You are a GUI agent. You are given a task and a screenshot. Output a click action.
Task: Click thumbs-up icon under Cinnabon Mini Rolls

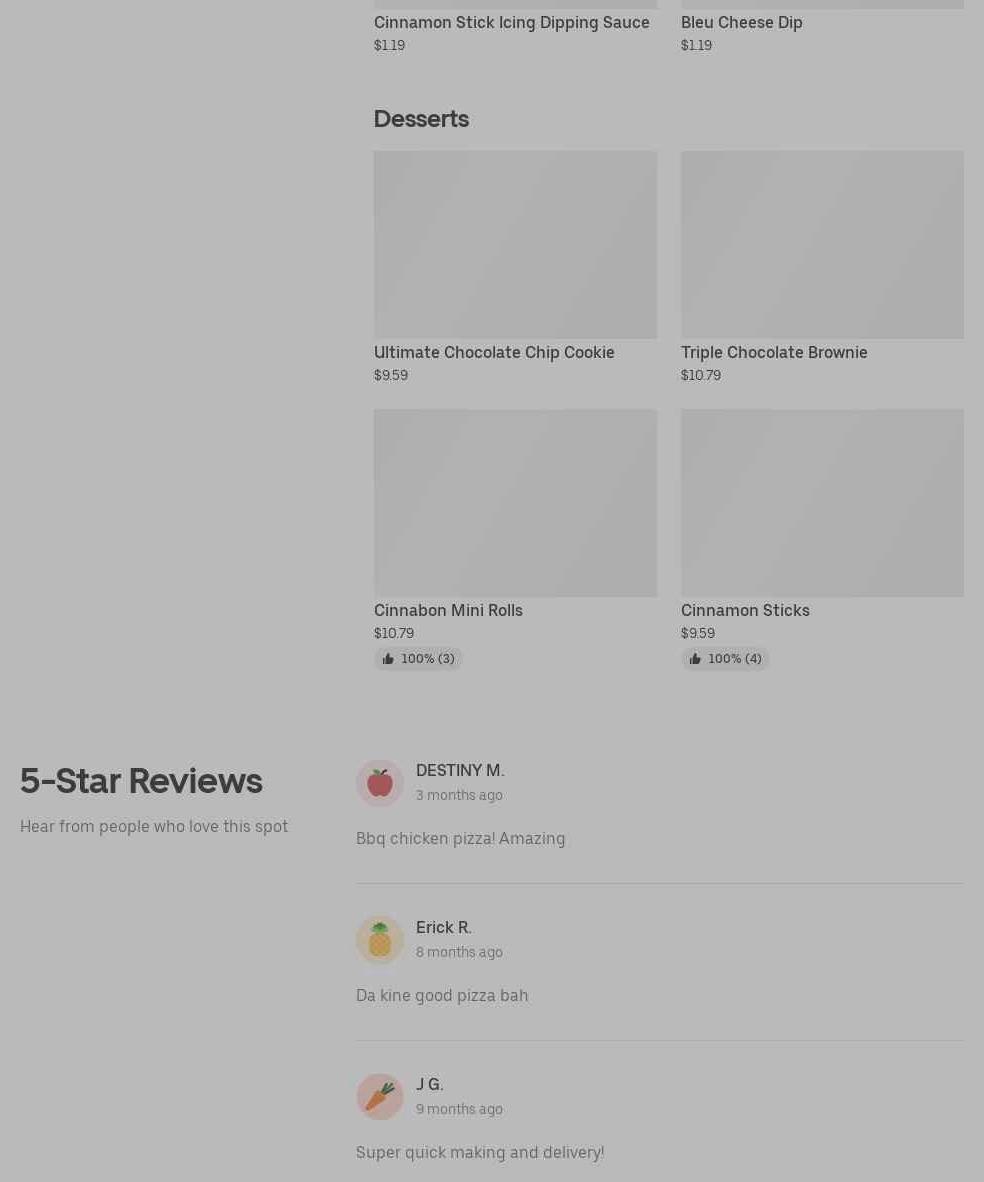[388, 659]
